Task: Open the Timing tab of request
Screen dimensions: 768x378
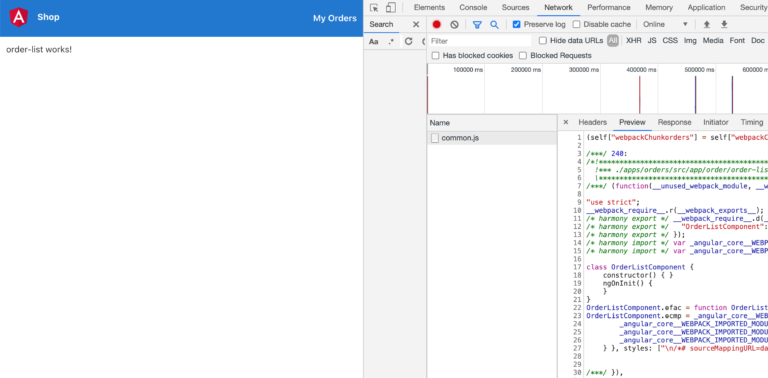Action: 751,122
